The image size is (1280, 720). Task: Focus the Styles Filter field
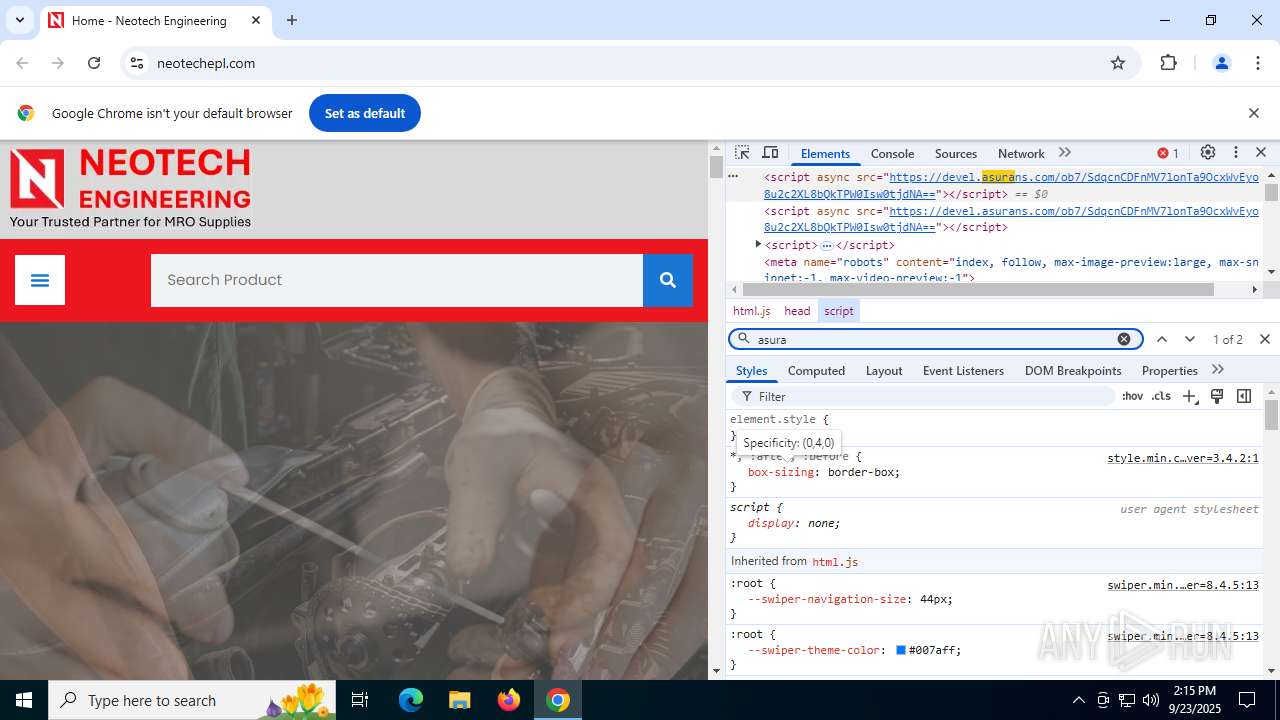(x=924, y=396)
